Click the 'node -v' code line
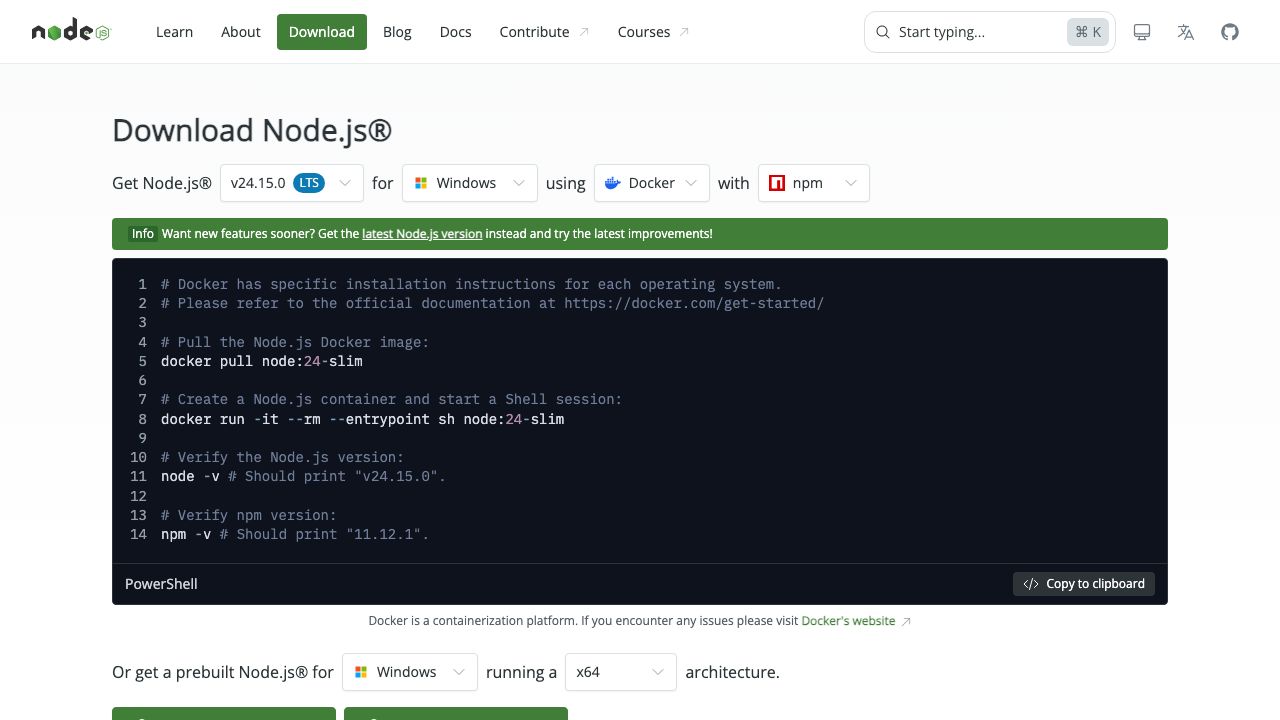The width and height of the screenshot is (1280, 720). click(x=303, y=476)
